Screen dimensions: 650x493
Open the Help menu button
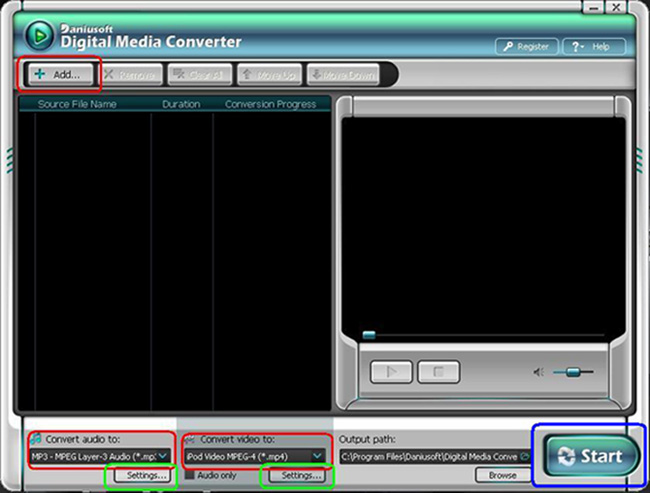click(594, 46)
